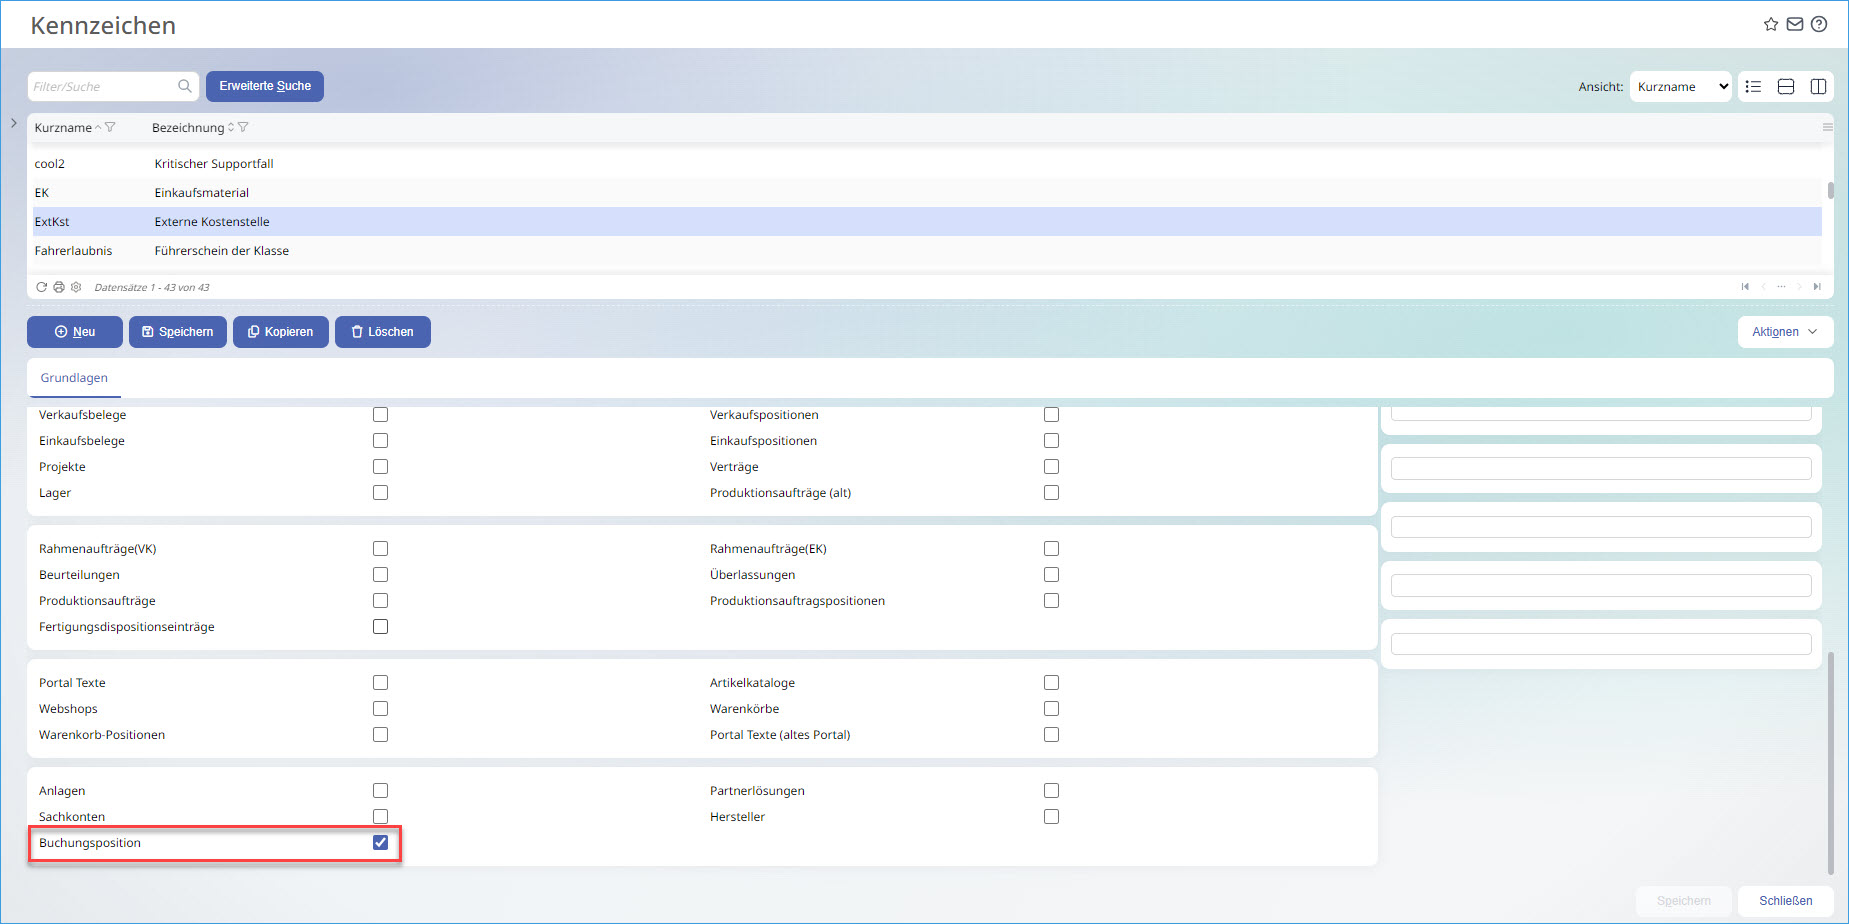
Task: Open the Ansicht dropdown showing Kurzname
Action: [x=1681, y=87]
